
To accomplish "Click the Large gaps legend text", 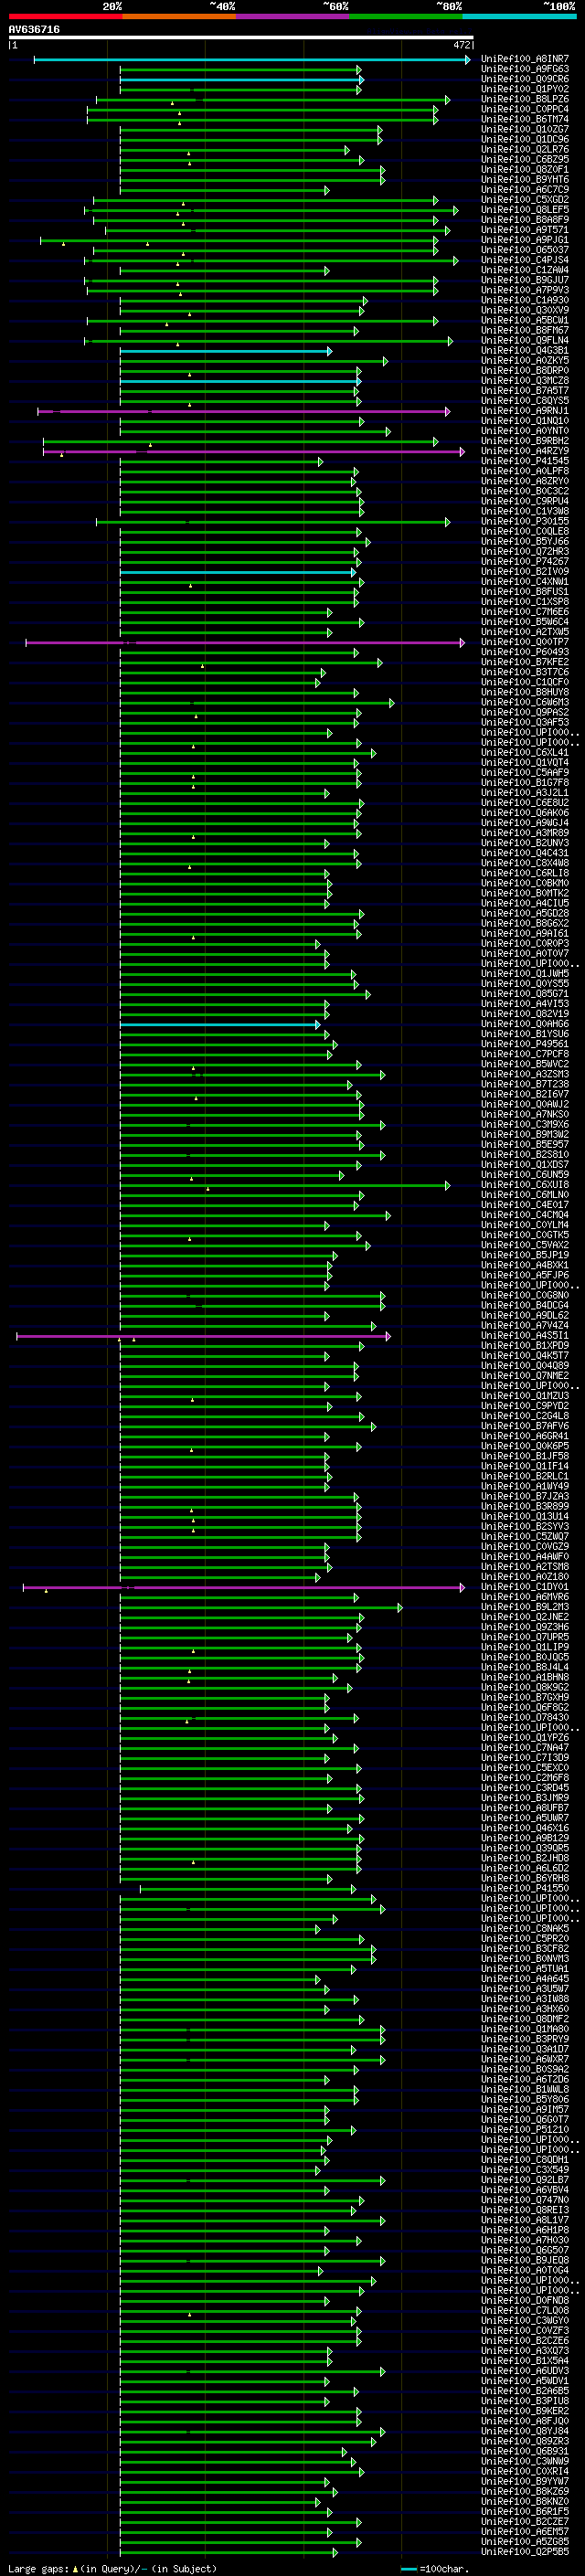I will click(112, 2569).
